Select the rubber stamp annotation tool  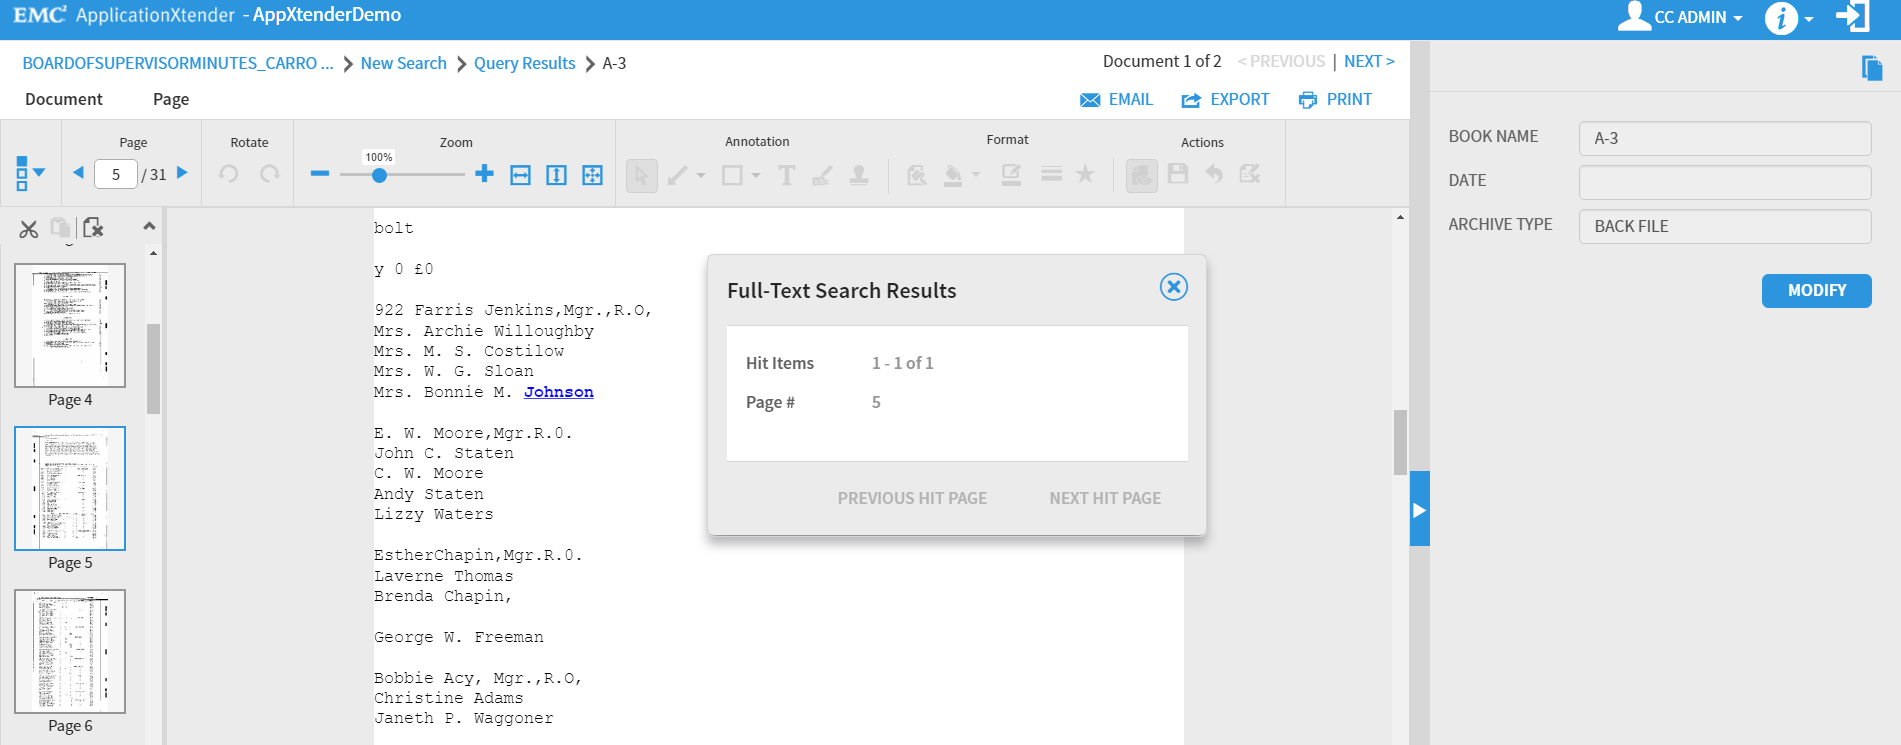858,175
